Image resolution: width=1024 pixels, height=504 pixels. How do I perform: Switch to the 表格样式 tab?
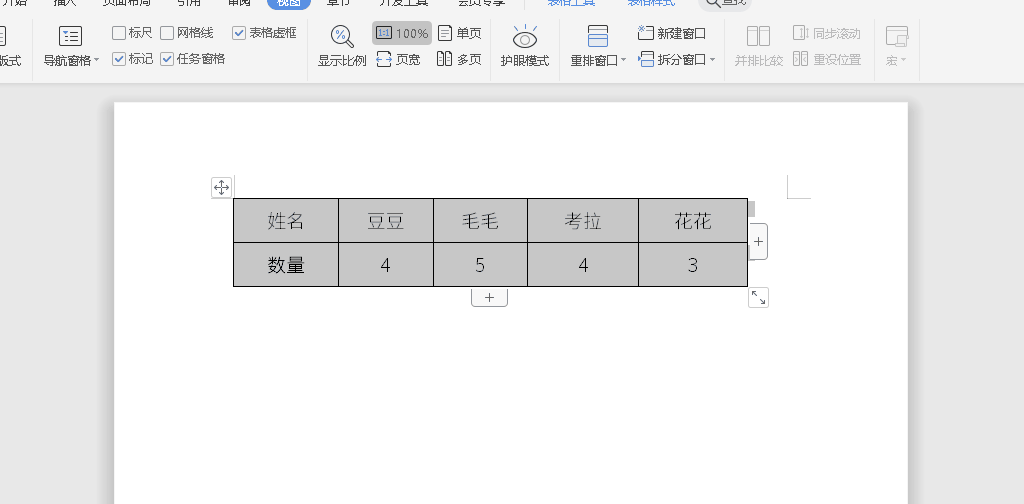(x=651, y=3)
